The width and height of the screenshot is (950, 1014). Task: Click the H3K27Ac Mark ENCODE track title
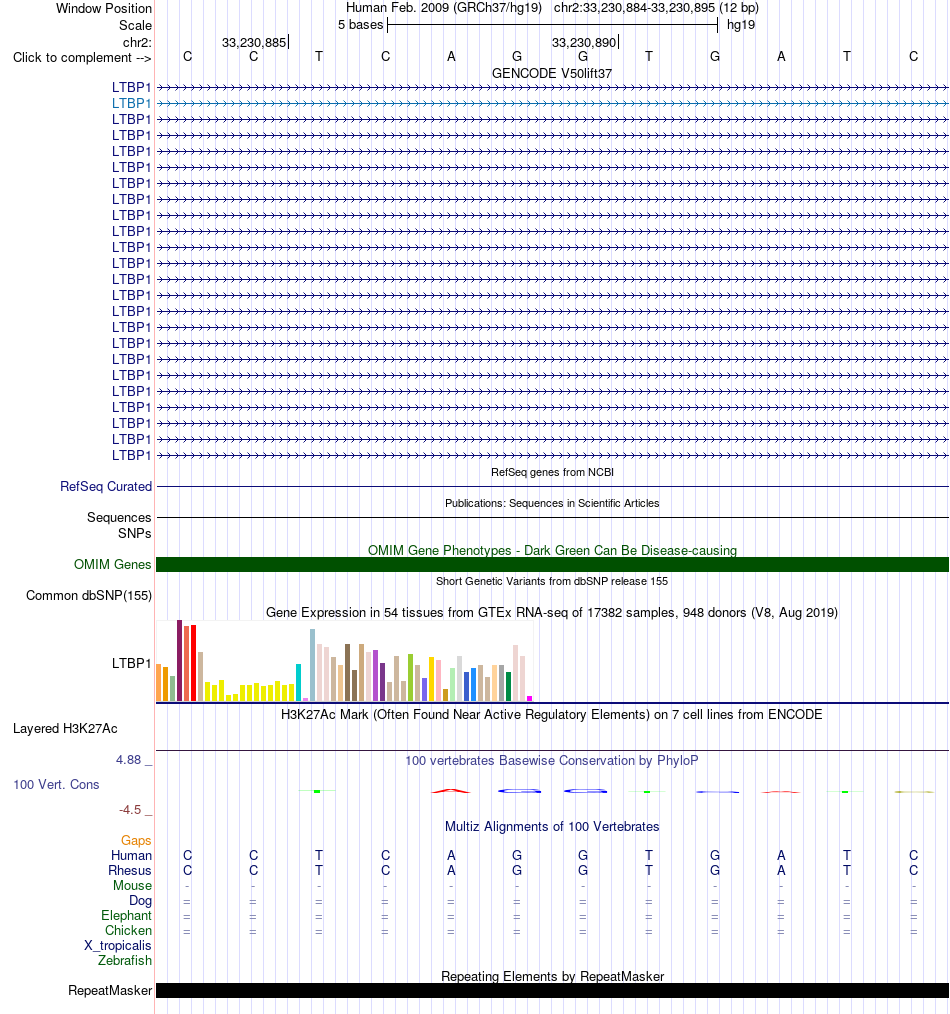552,715
